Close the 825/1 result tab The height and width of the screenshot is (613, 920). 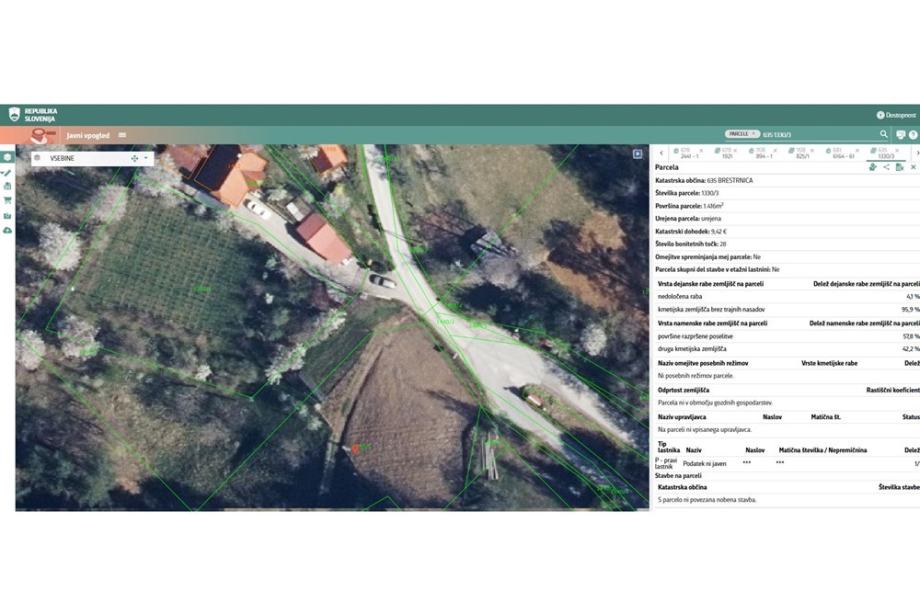click(x=812, y=151)
